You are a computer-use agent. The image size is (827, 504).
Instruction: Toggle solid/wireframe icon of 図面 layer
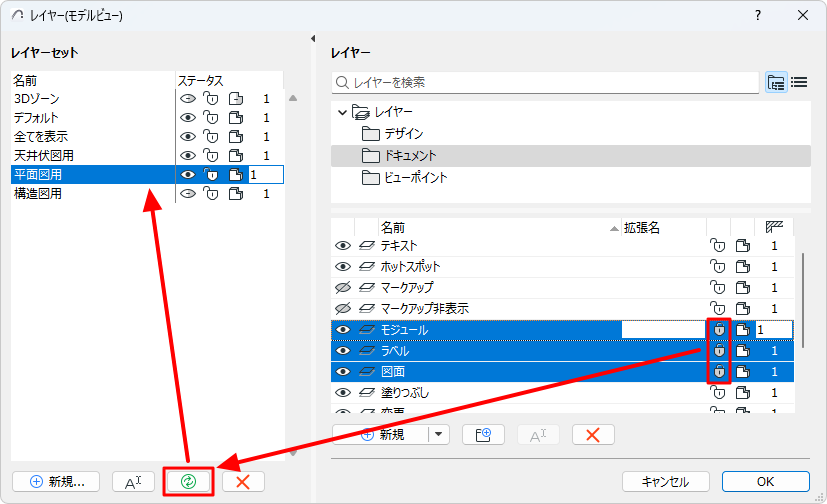(x=743, y=372)
